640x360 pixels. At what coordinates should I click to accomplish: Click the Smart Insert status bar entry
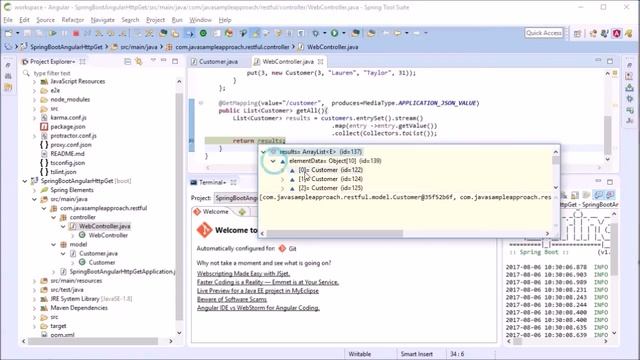(x=416, y=354)
